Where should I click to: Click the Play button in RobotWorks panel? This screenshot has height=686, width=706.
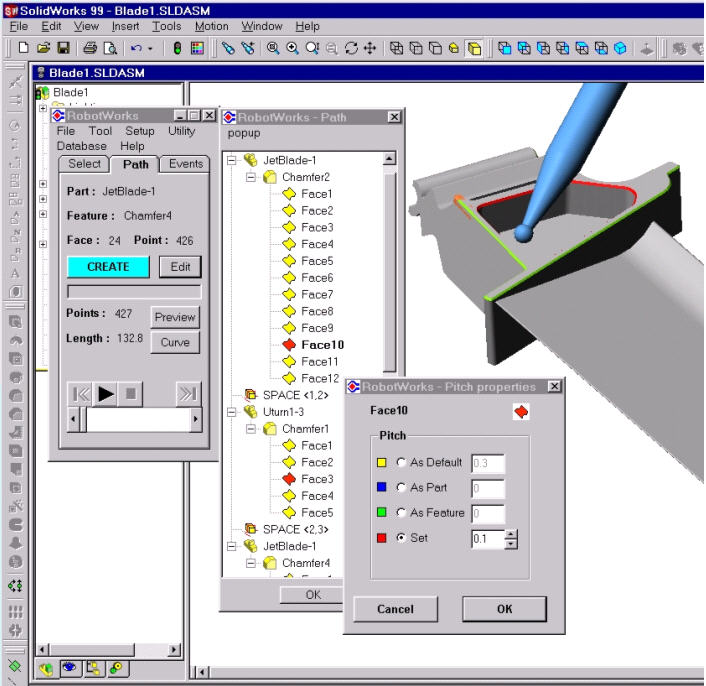click(x=105, y=394)
